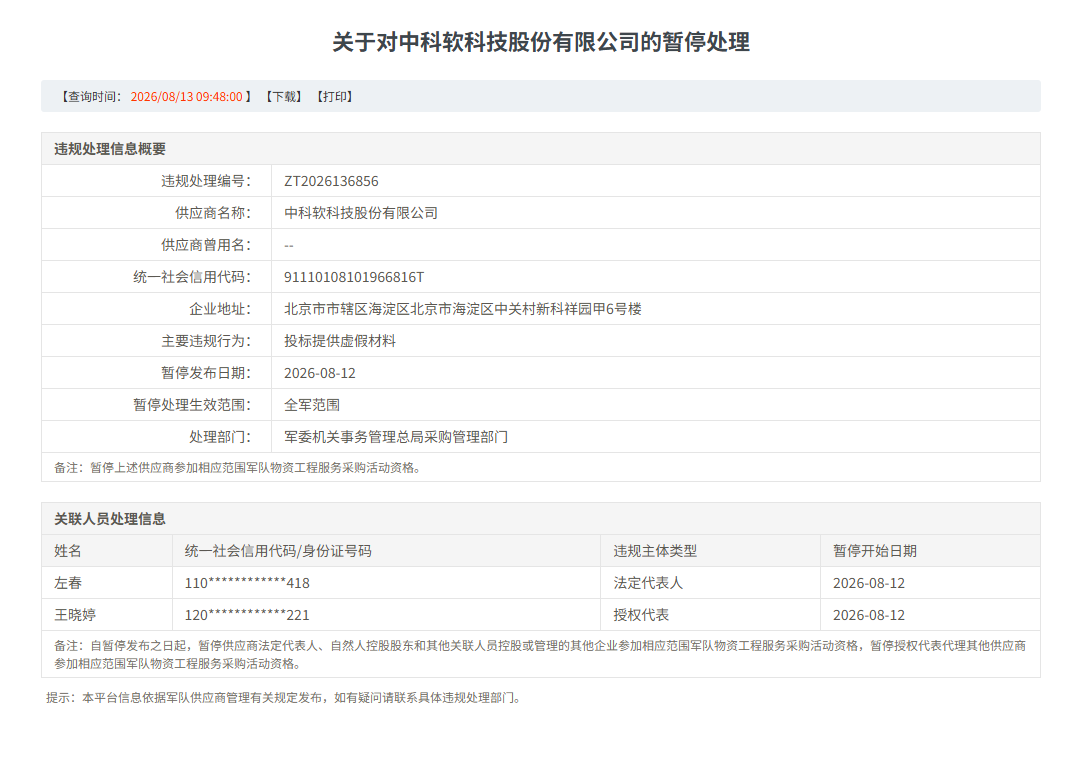Select 左春's suspension start date 2026-08-12

click(869, 583)
